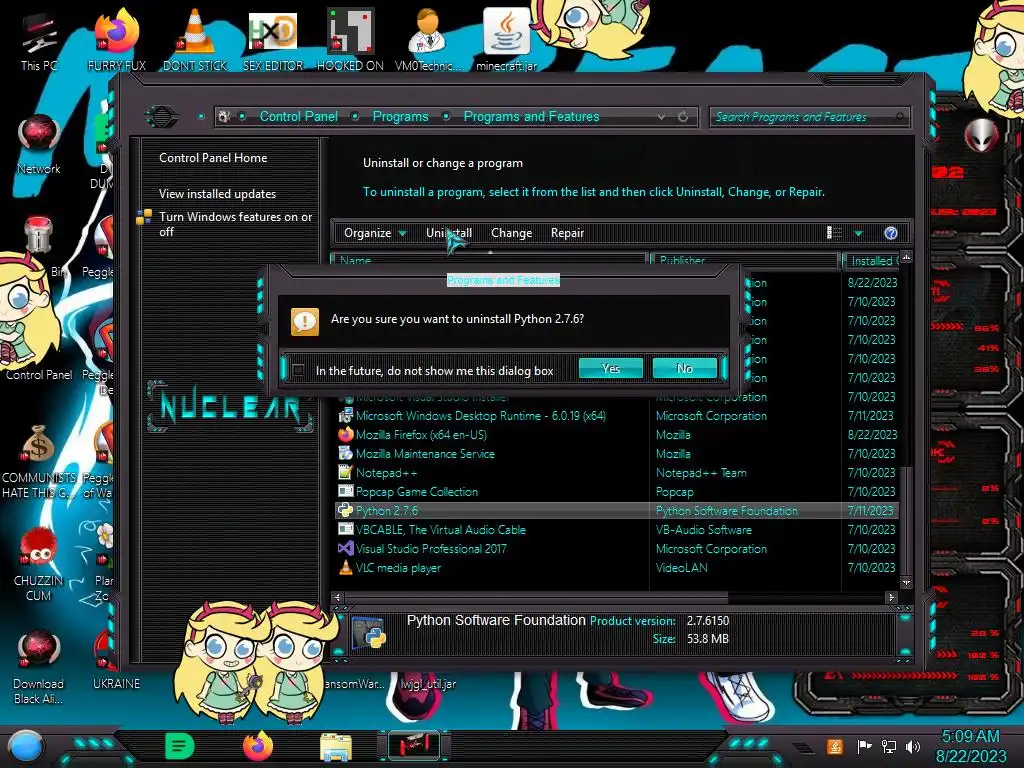
Task: Open Action Center flag tray icon
Action: pyautogui.click(x=864, y=746)
